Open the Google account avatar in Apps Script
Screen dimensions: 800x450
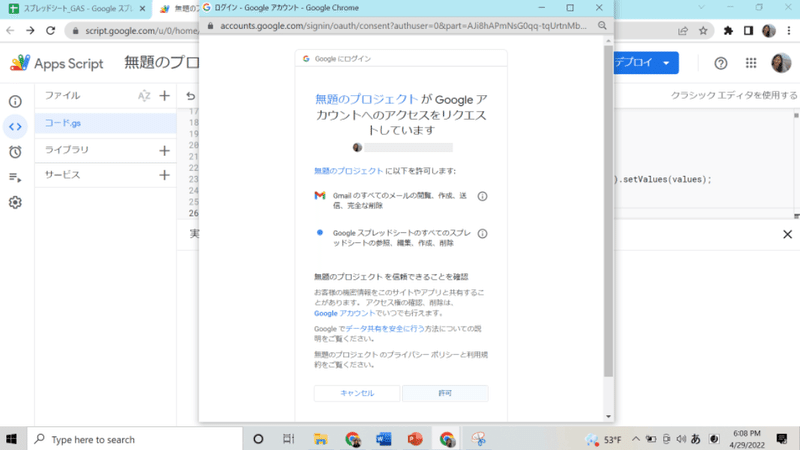click(781, 63)
